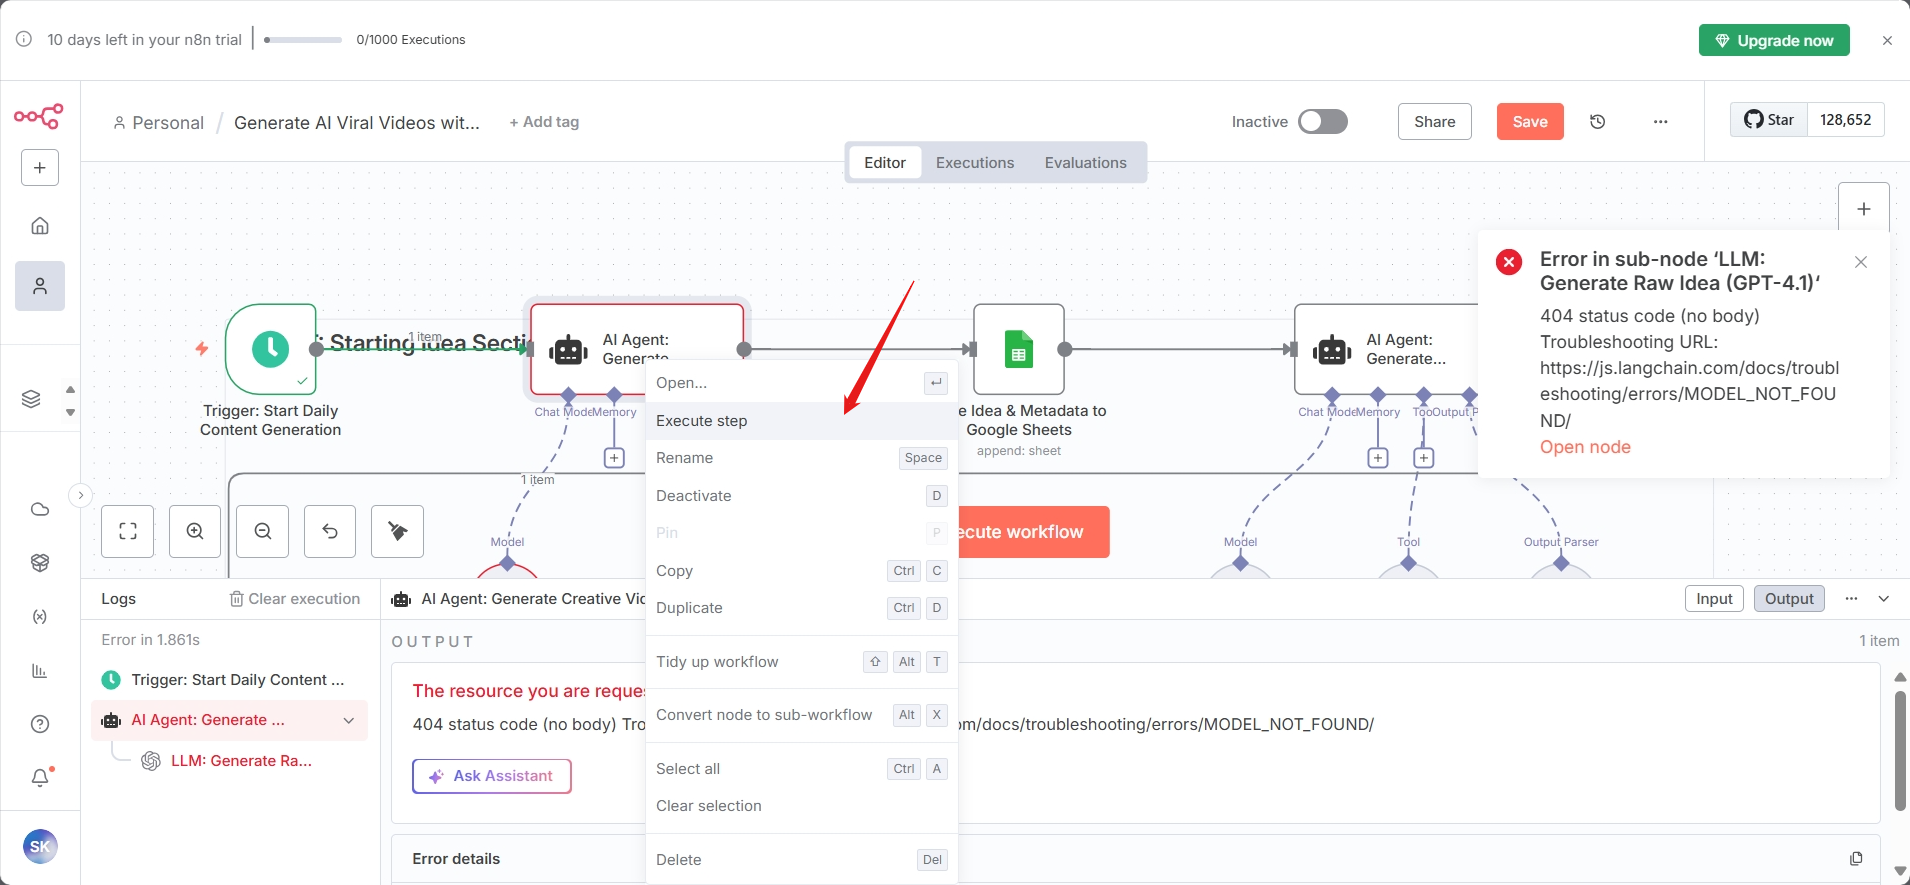1910x885 pixels.
Task: Click the GitHub Star button
Action: click(1769, 120)
